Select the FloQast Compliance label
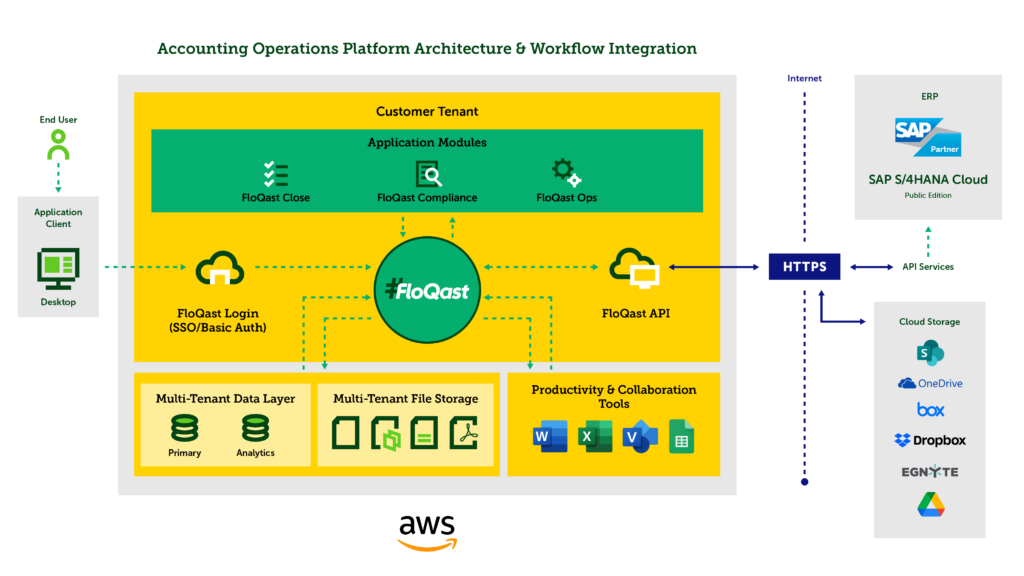The width and height of the screenshot is (1024, 576). coord(427,197)
